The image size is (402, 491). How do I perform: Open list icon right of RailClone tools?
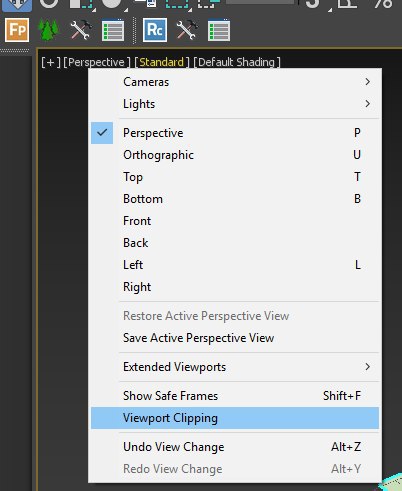[x=219, y=30]
